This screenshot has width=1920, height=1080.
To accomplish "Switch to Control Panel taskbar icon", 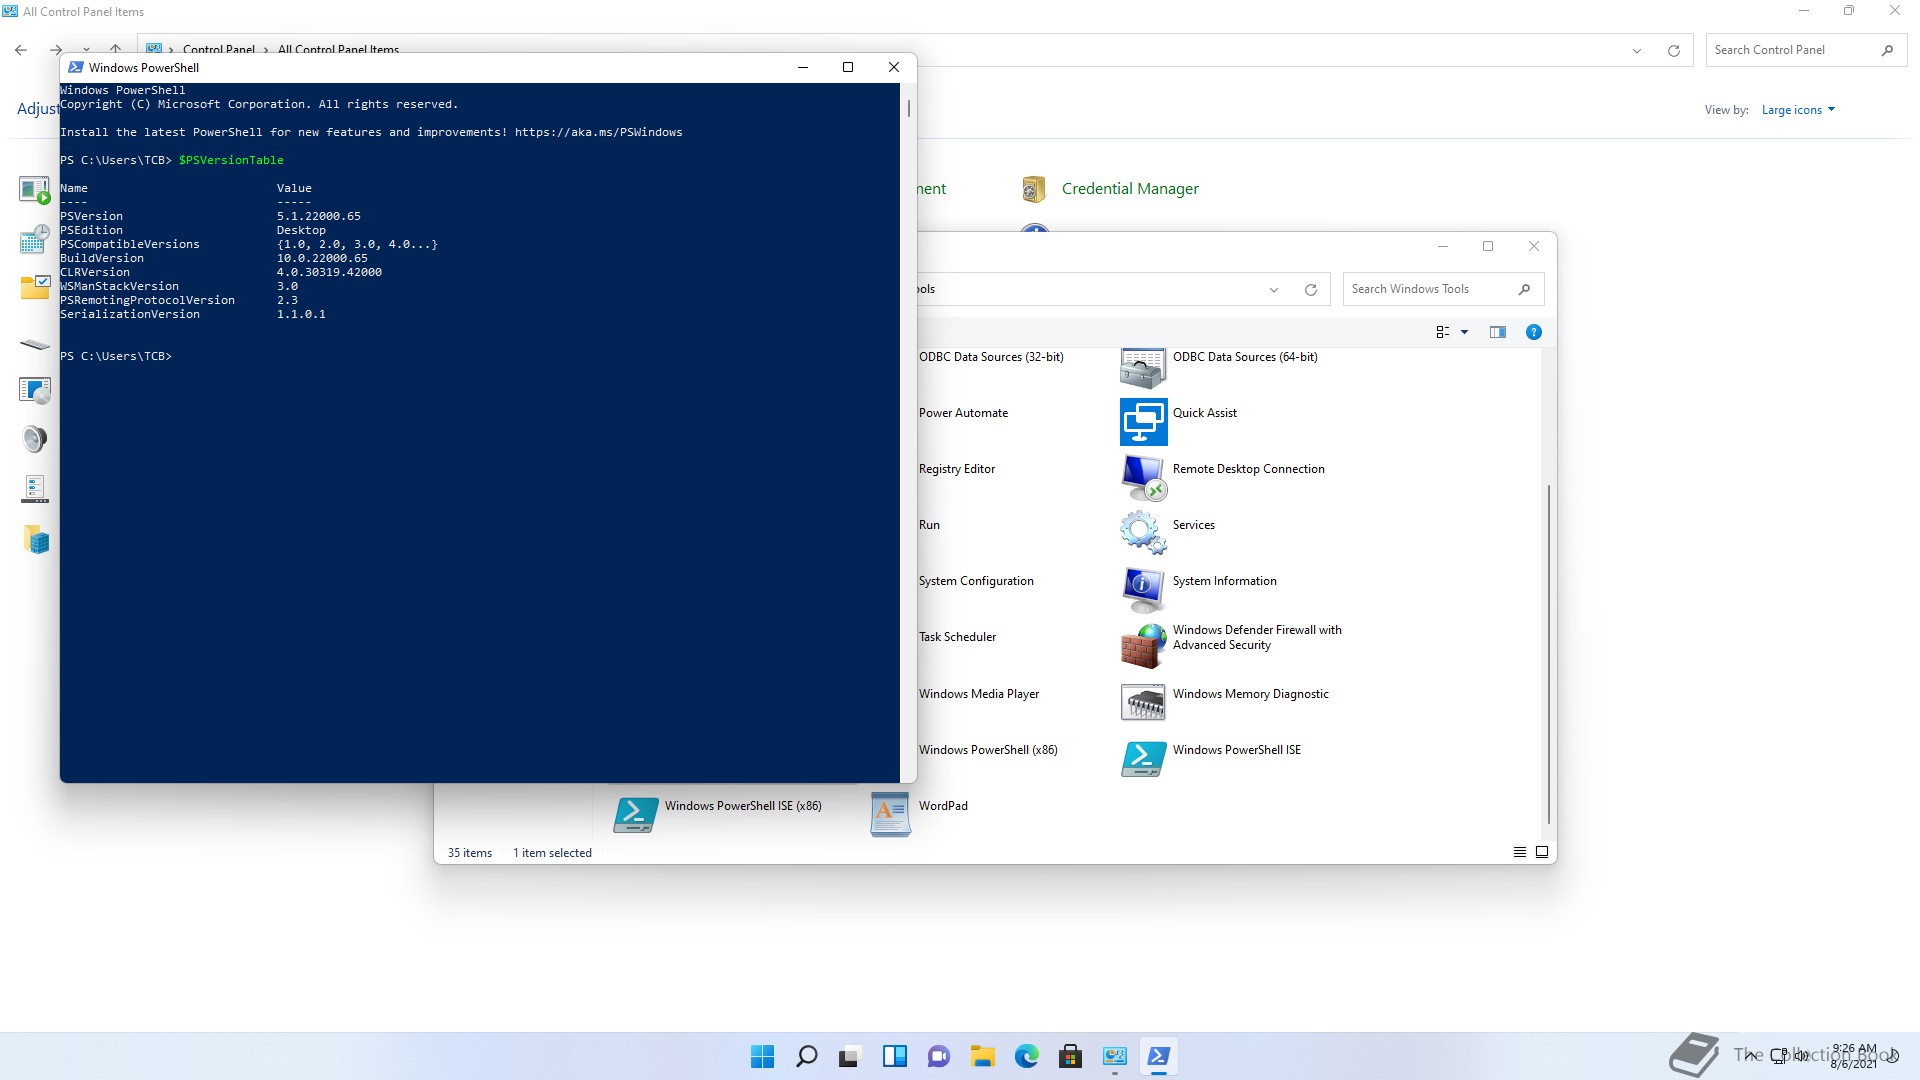I will 1114,1056.
